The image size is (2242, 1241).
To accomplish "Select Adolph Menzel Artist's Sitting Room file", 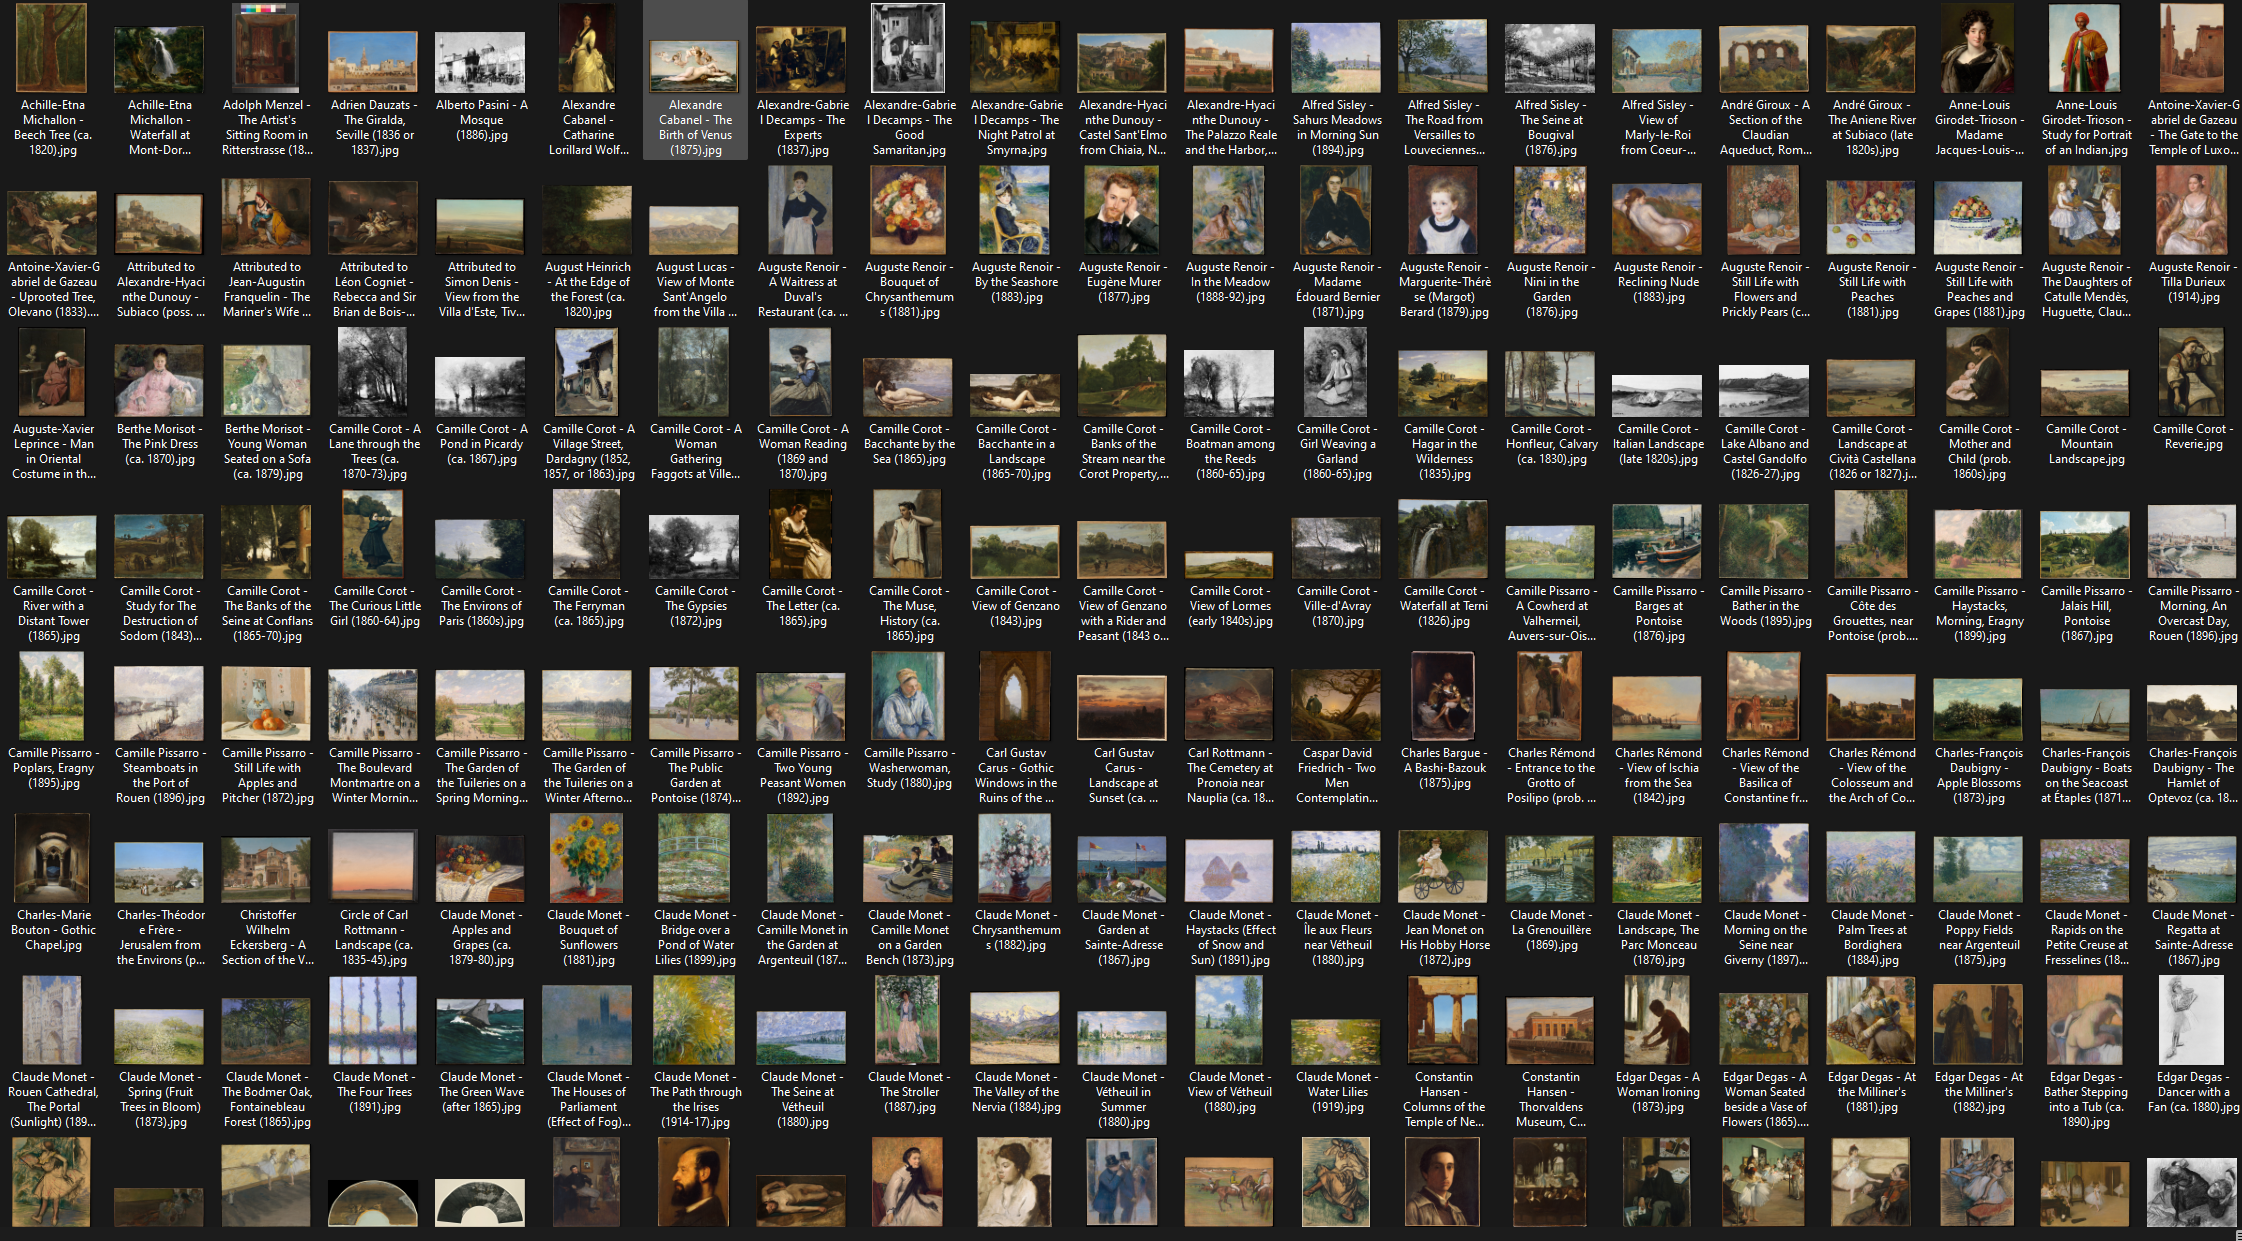I will click(x=266, y=50).
